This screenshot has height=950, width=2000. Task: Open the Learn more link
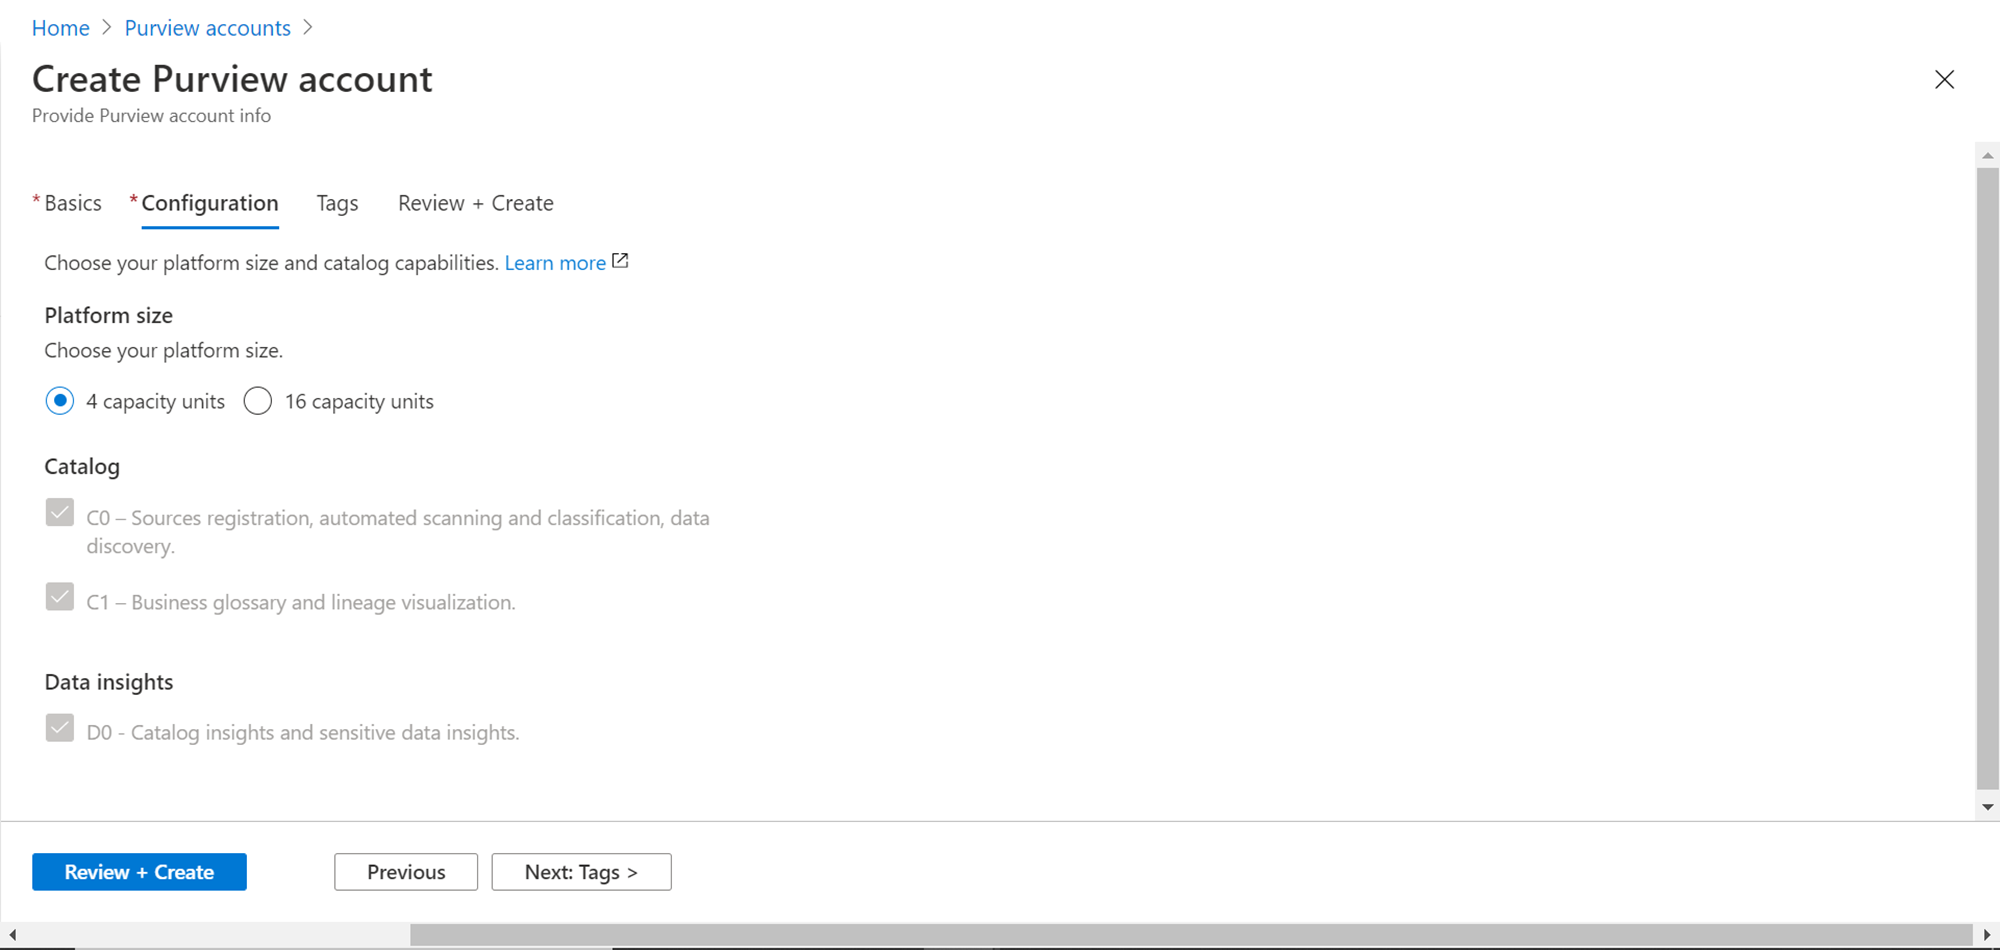[555, 263]
